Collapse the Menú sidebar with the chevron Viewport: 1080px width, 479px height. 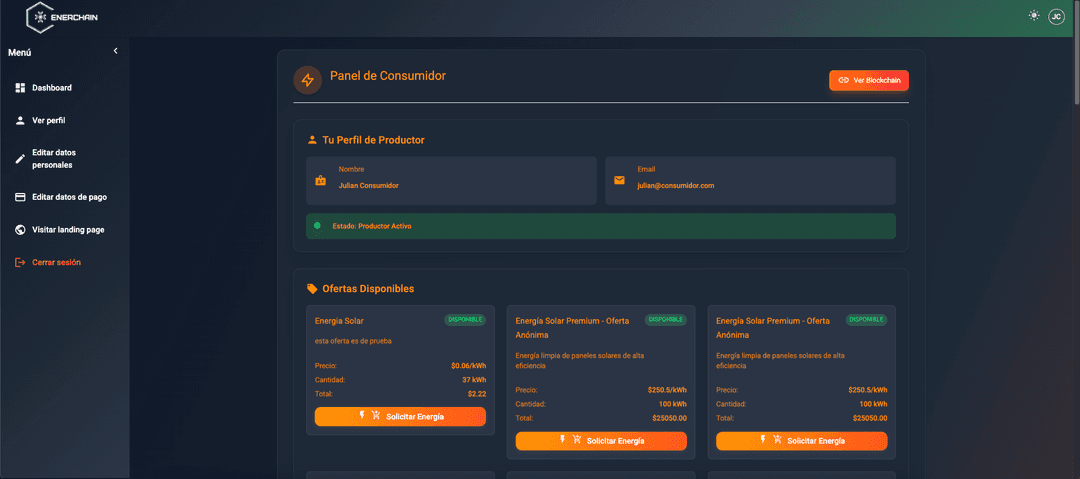tap(116, 51)
